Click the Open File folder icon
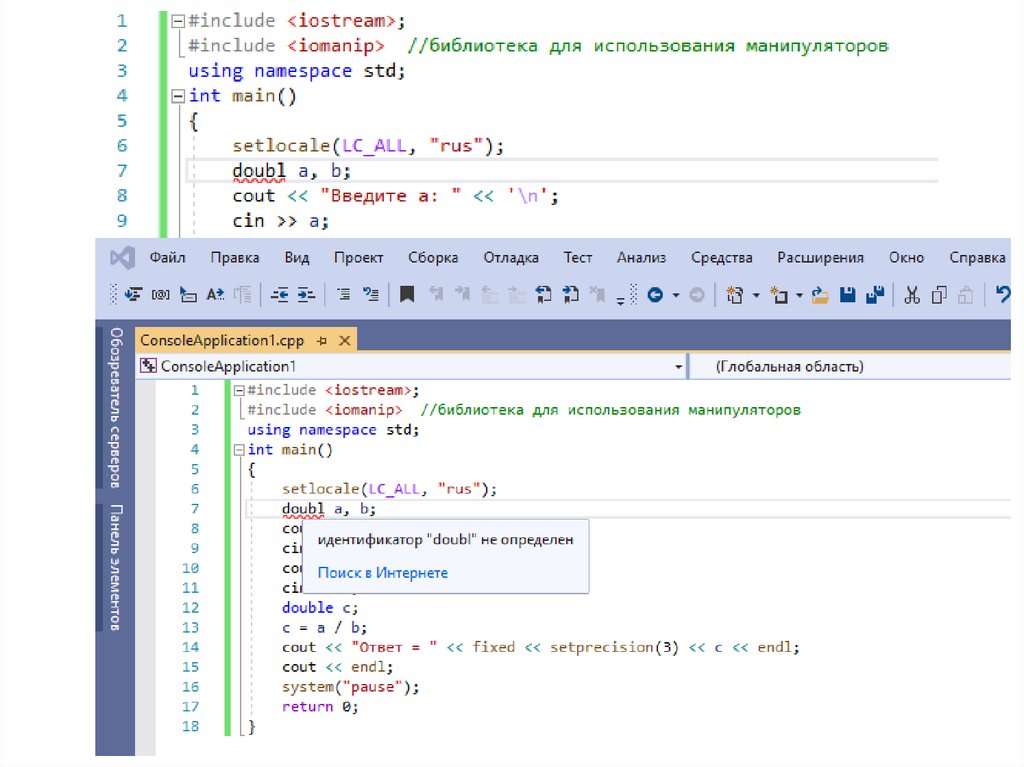The image size is (1024, 767). click(x=821, y=295)
